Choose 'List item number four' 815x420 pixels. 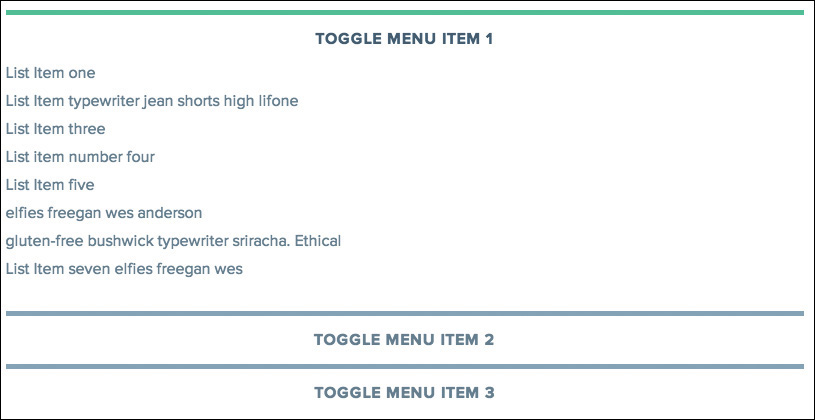click(80, 157)
